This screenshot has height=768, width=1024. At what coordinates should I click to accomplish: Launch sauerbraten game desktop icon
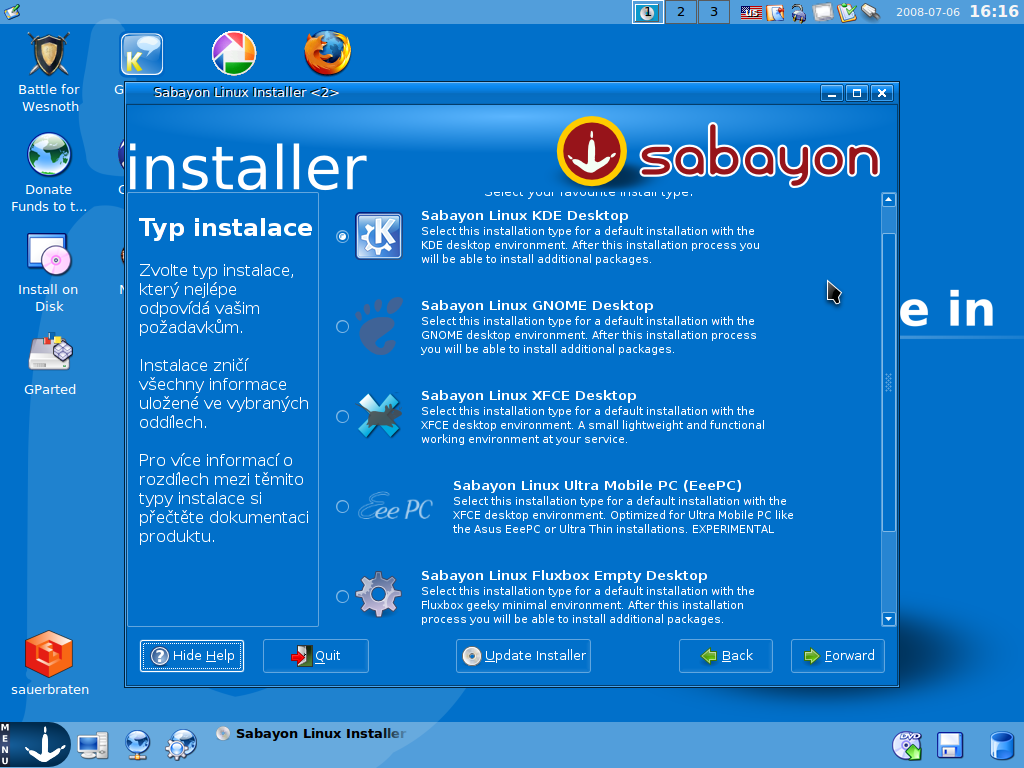(x=50, y=663)
